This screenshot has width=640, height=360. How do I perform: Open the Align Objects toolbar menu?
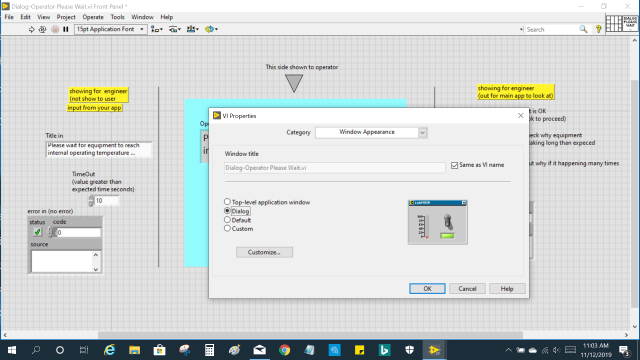tap(157, 29)
